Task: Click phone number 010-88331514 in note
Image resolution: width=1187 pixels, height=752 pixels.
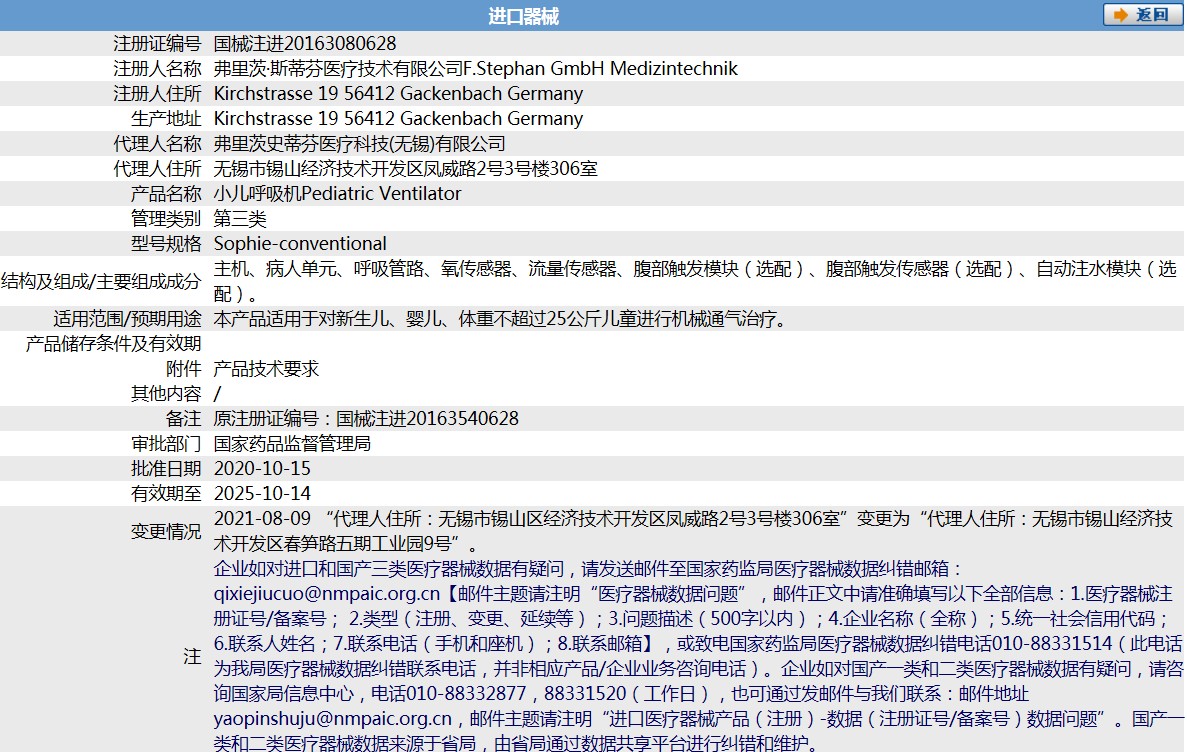Action: [x=1052, y=644]
